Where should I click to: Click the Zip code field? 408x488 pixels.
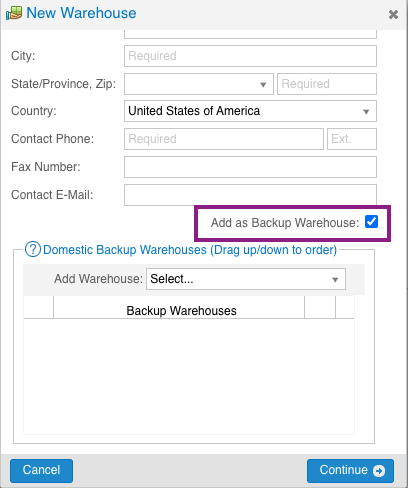(x=327, y=84)
